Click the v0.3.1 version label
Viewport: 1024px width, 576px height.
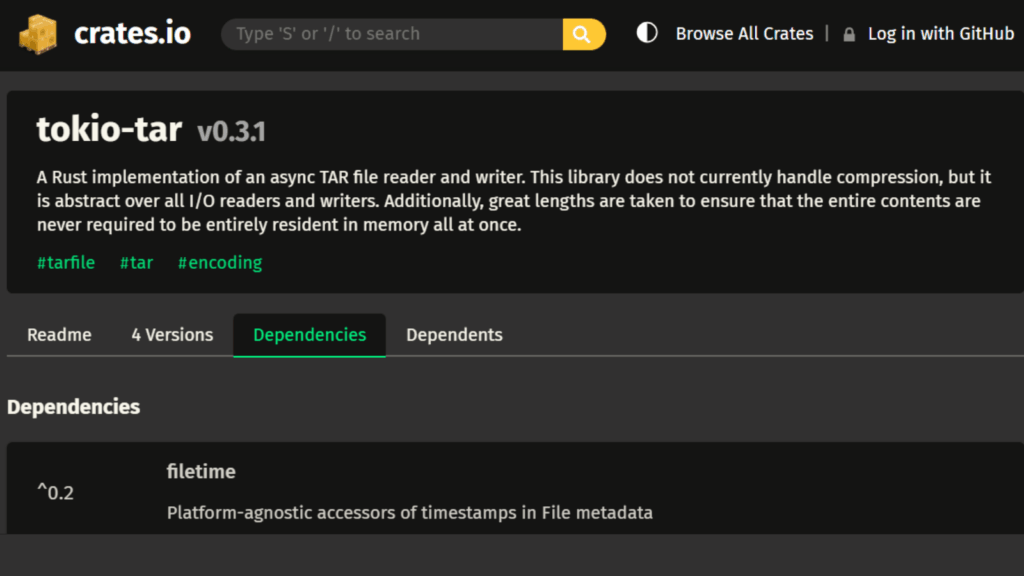coord(231,131)
